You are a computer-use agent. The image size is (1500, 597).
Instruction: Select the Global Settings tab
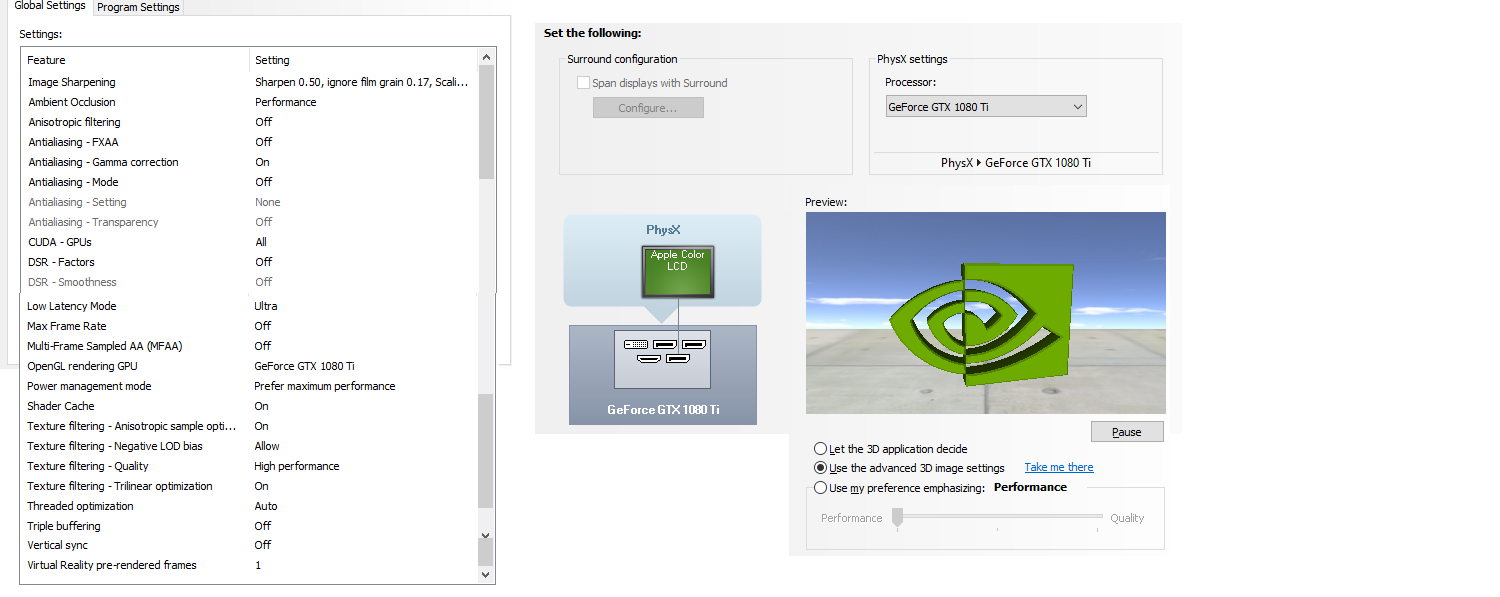(50, 6)
